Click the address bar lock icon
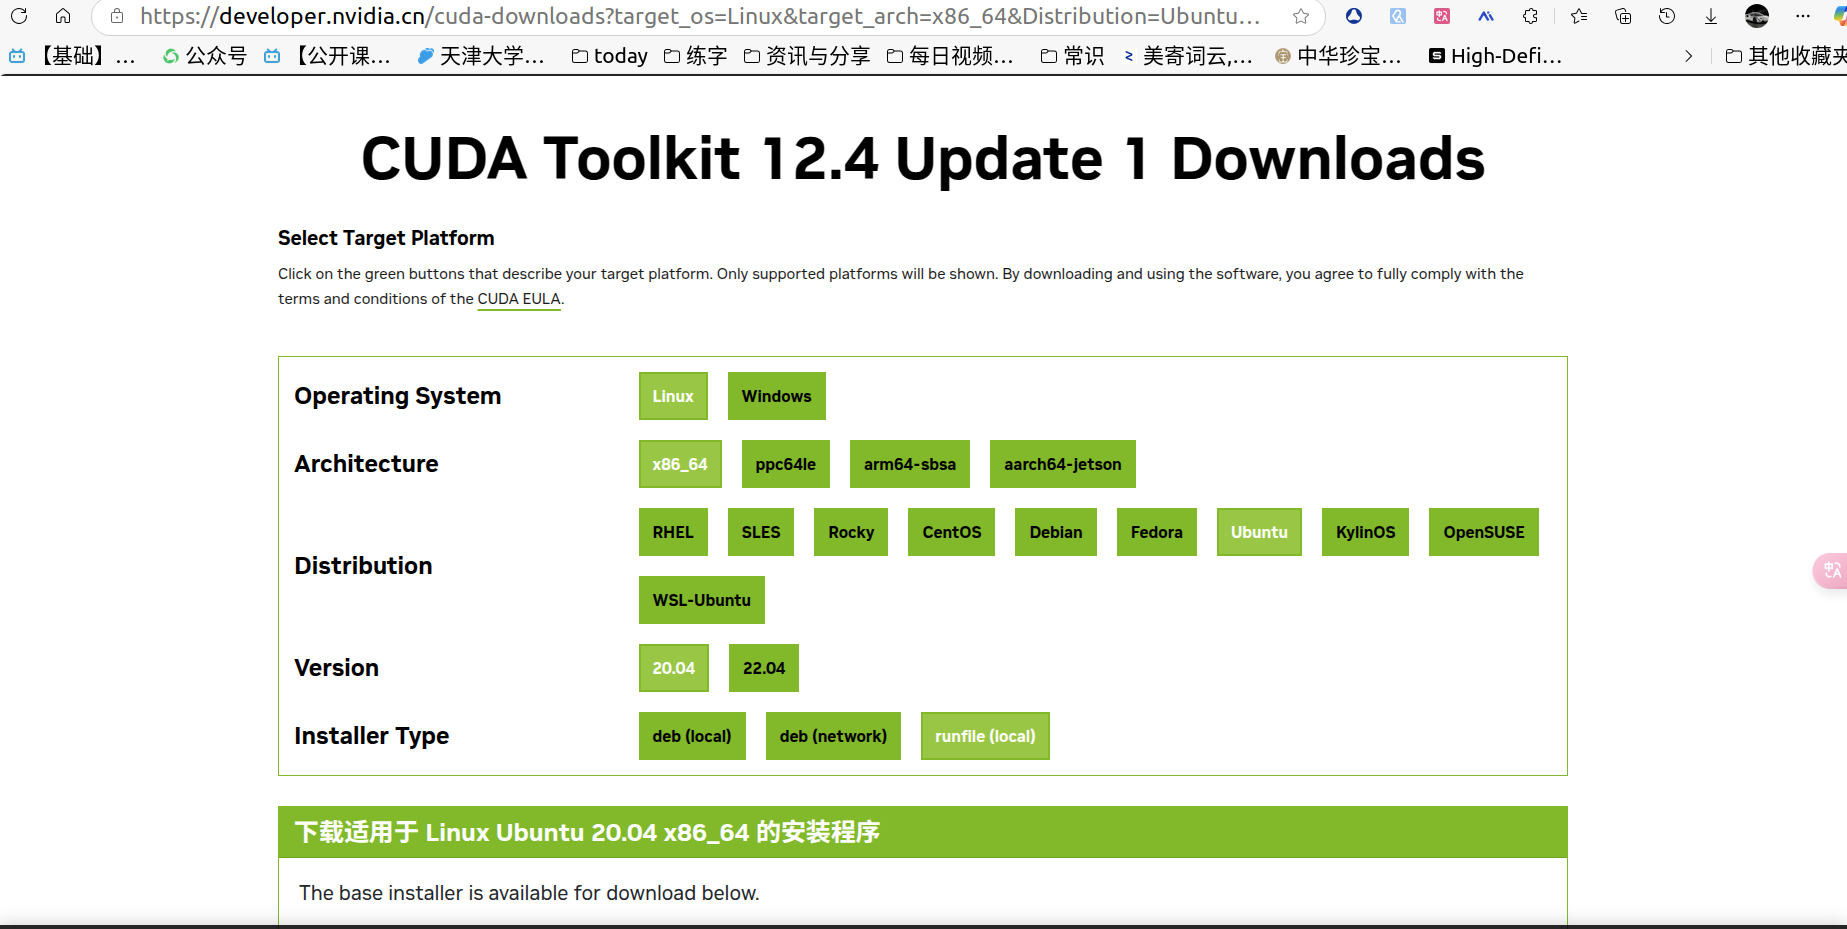Viewport: 1847px width, 929px height. (117, 16)
